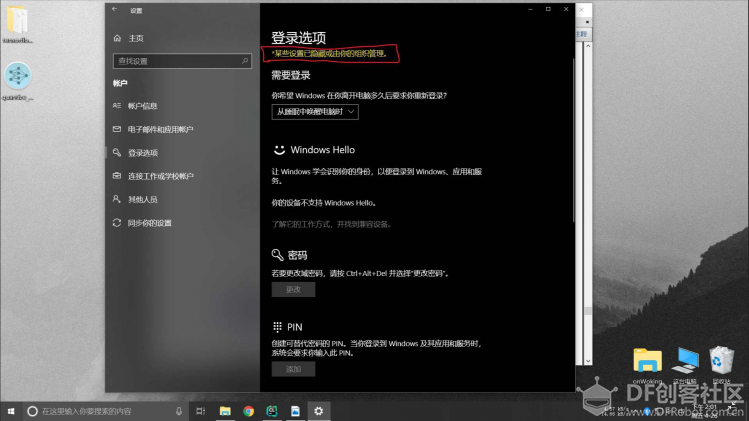This screenshot has width=749, height=421.
Task: Click the 密码 key icon
Action: (278, 255)
